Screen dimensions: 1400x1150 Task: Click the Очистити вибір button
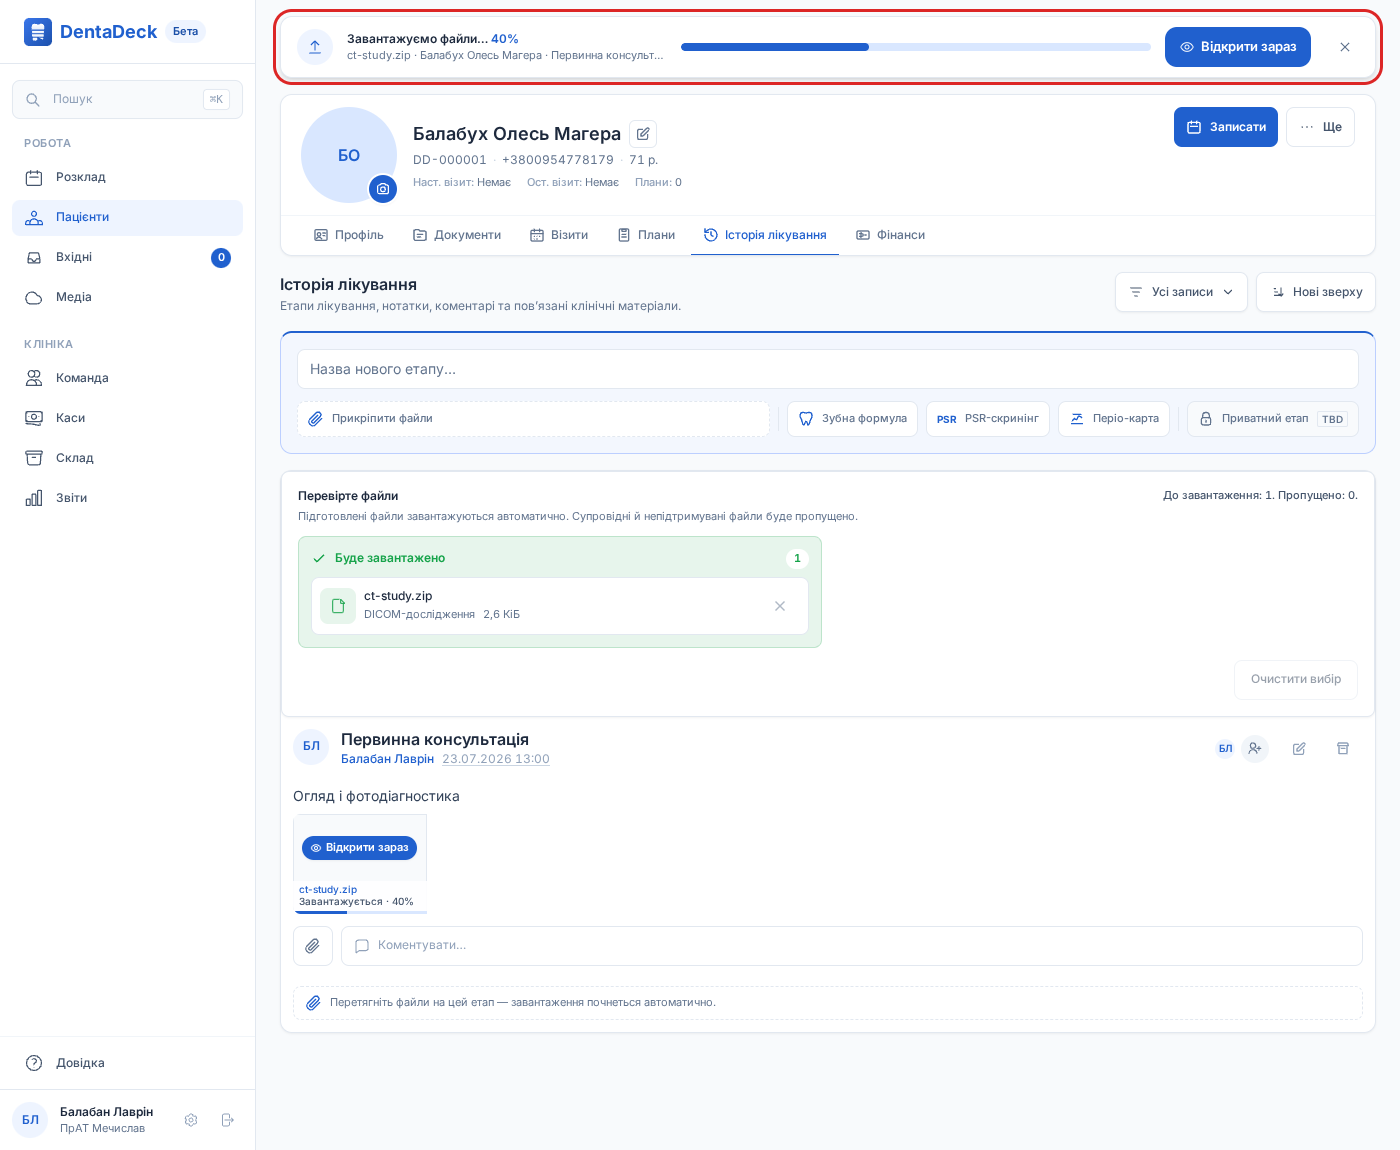pyautogui.click(x=1296, y=679)
